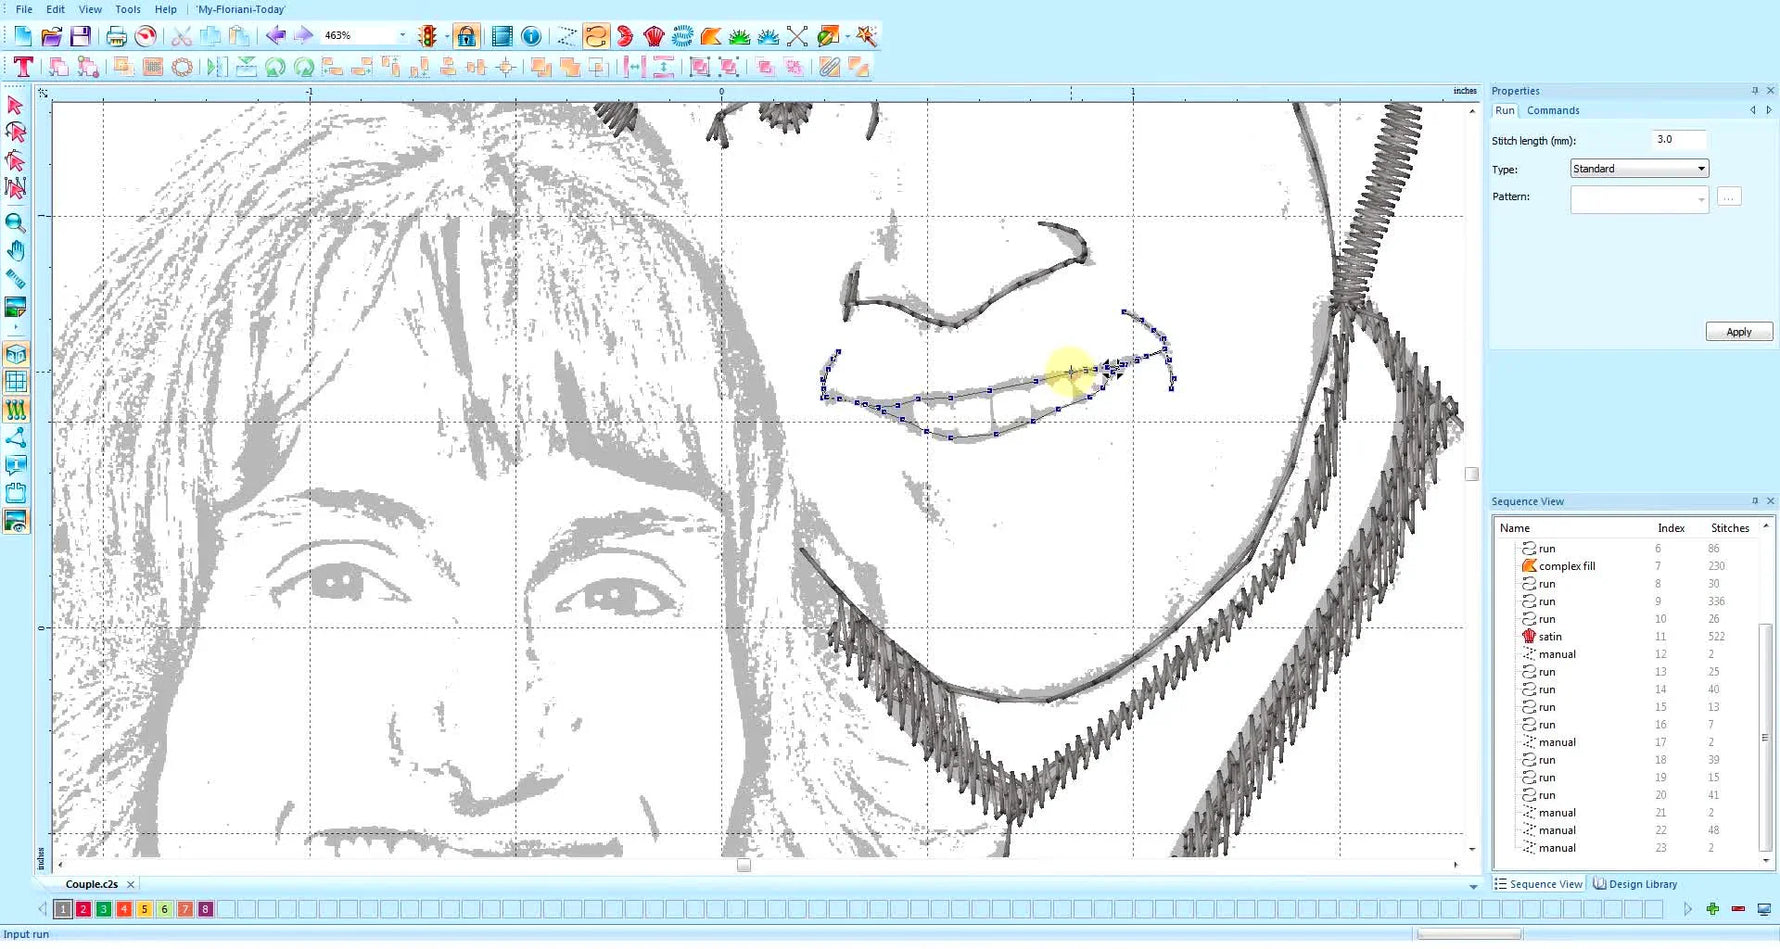Toggle the image eye visibility button
This screenshot has height=949, width=1780.
16,521
